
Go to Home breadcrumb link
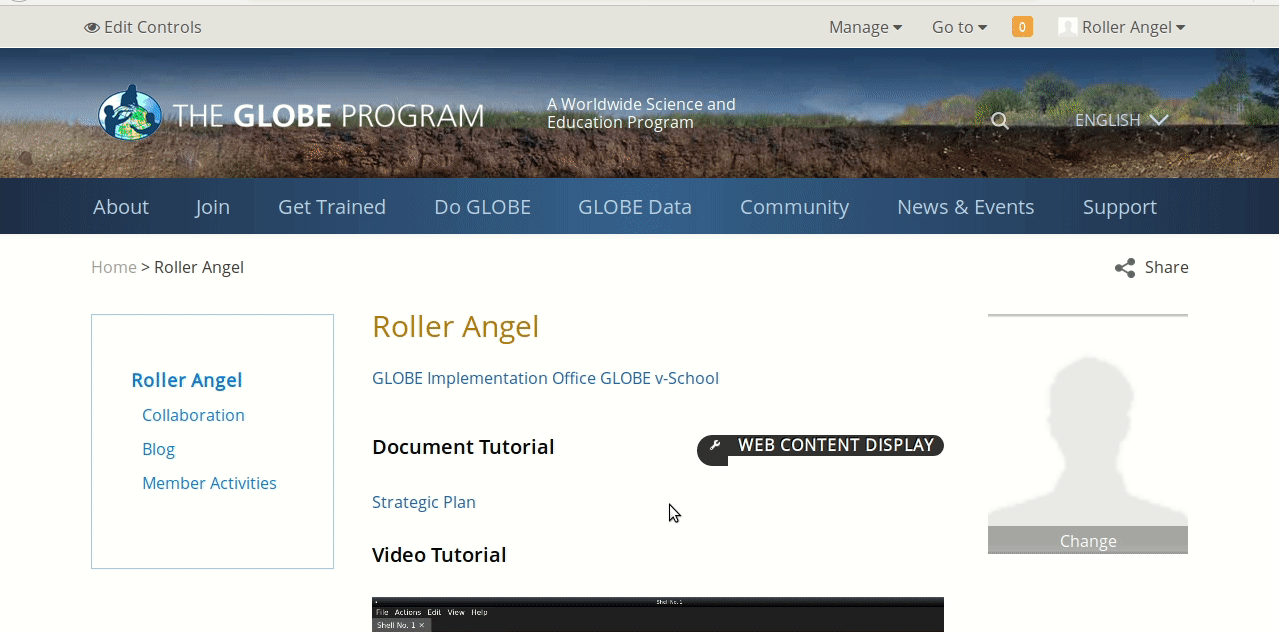114,267
